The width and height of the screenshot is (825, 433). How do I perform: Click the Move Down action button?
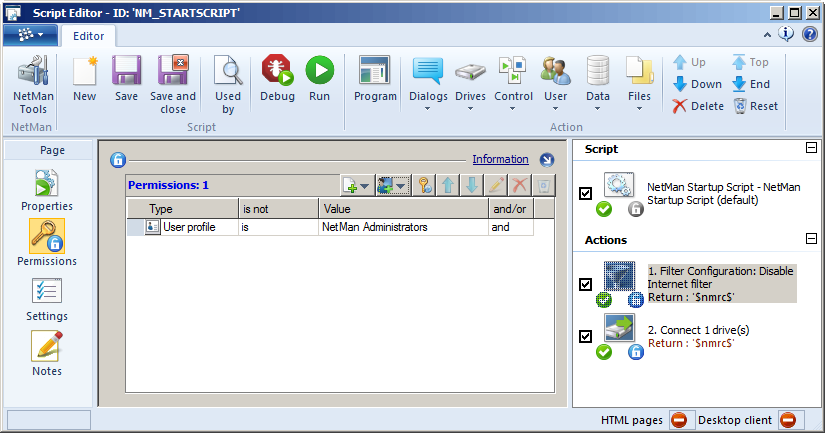tap(697, 84)
